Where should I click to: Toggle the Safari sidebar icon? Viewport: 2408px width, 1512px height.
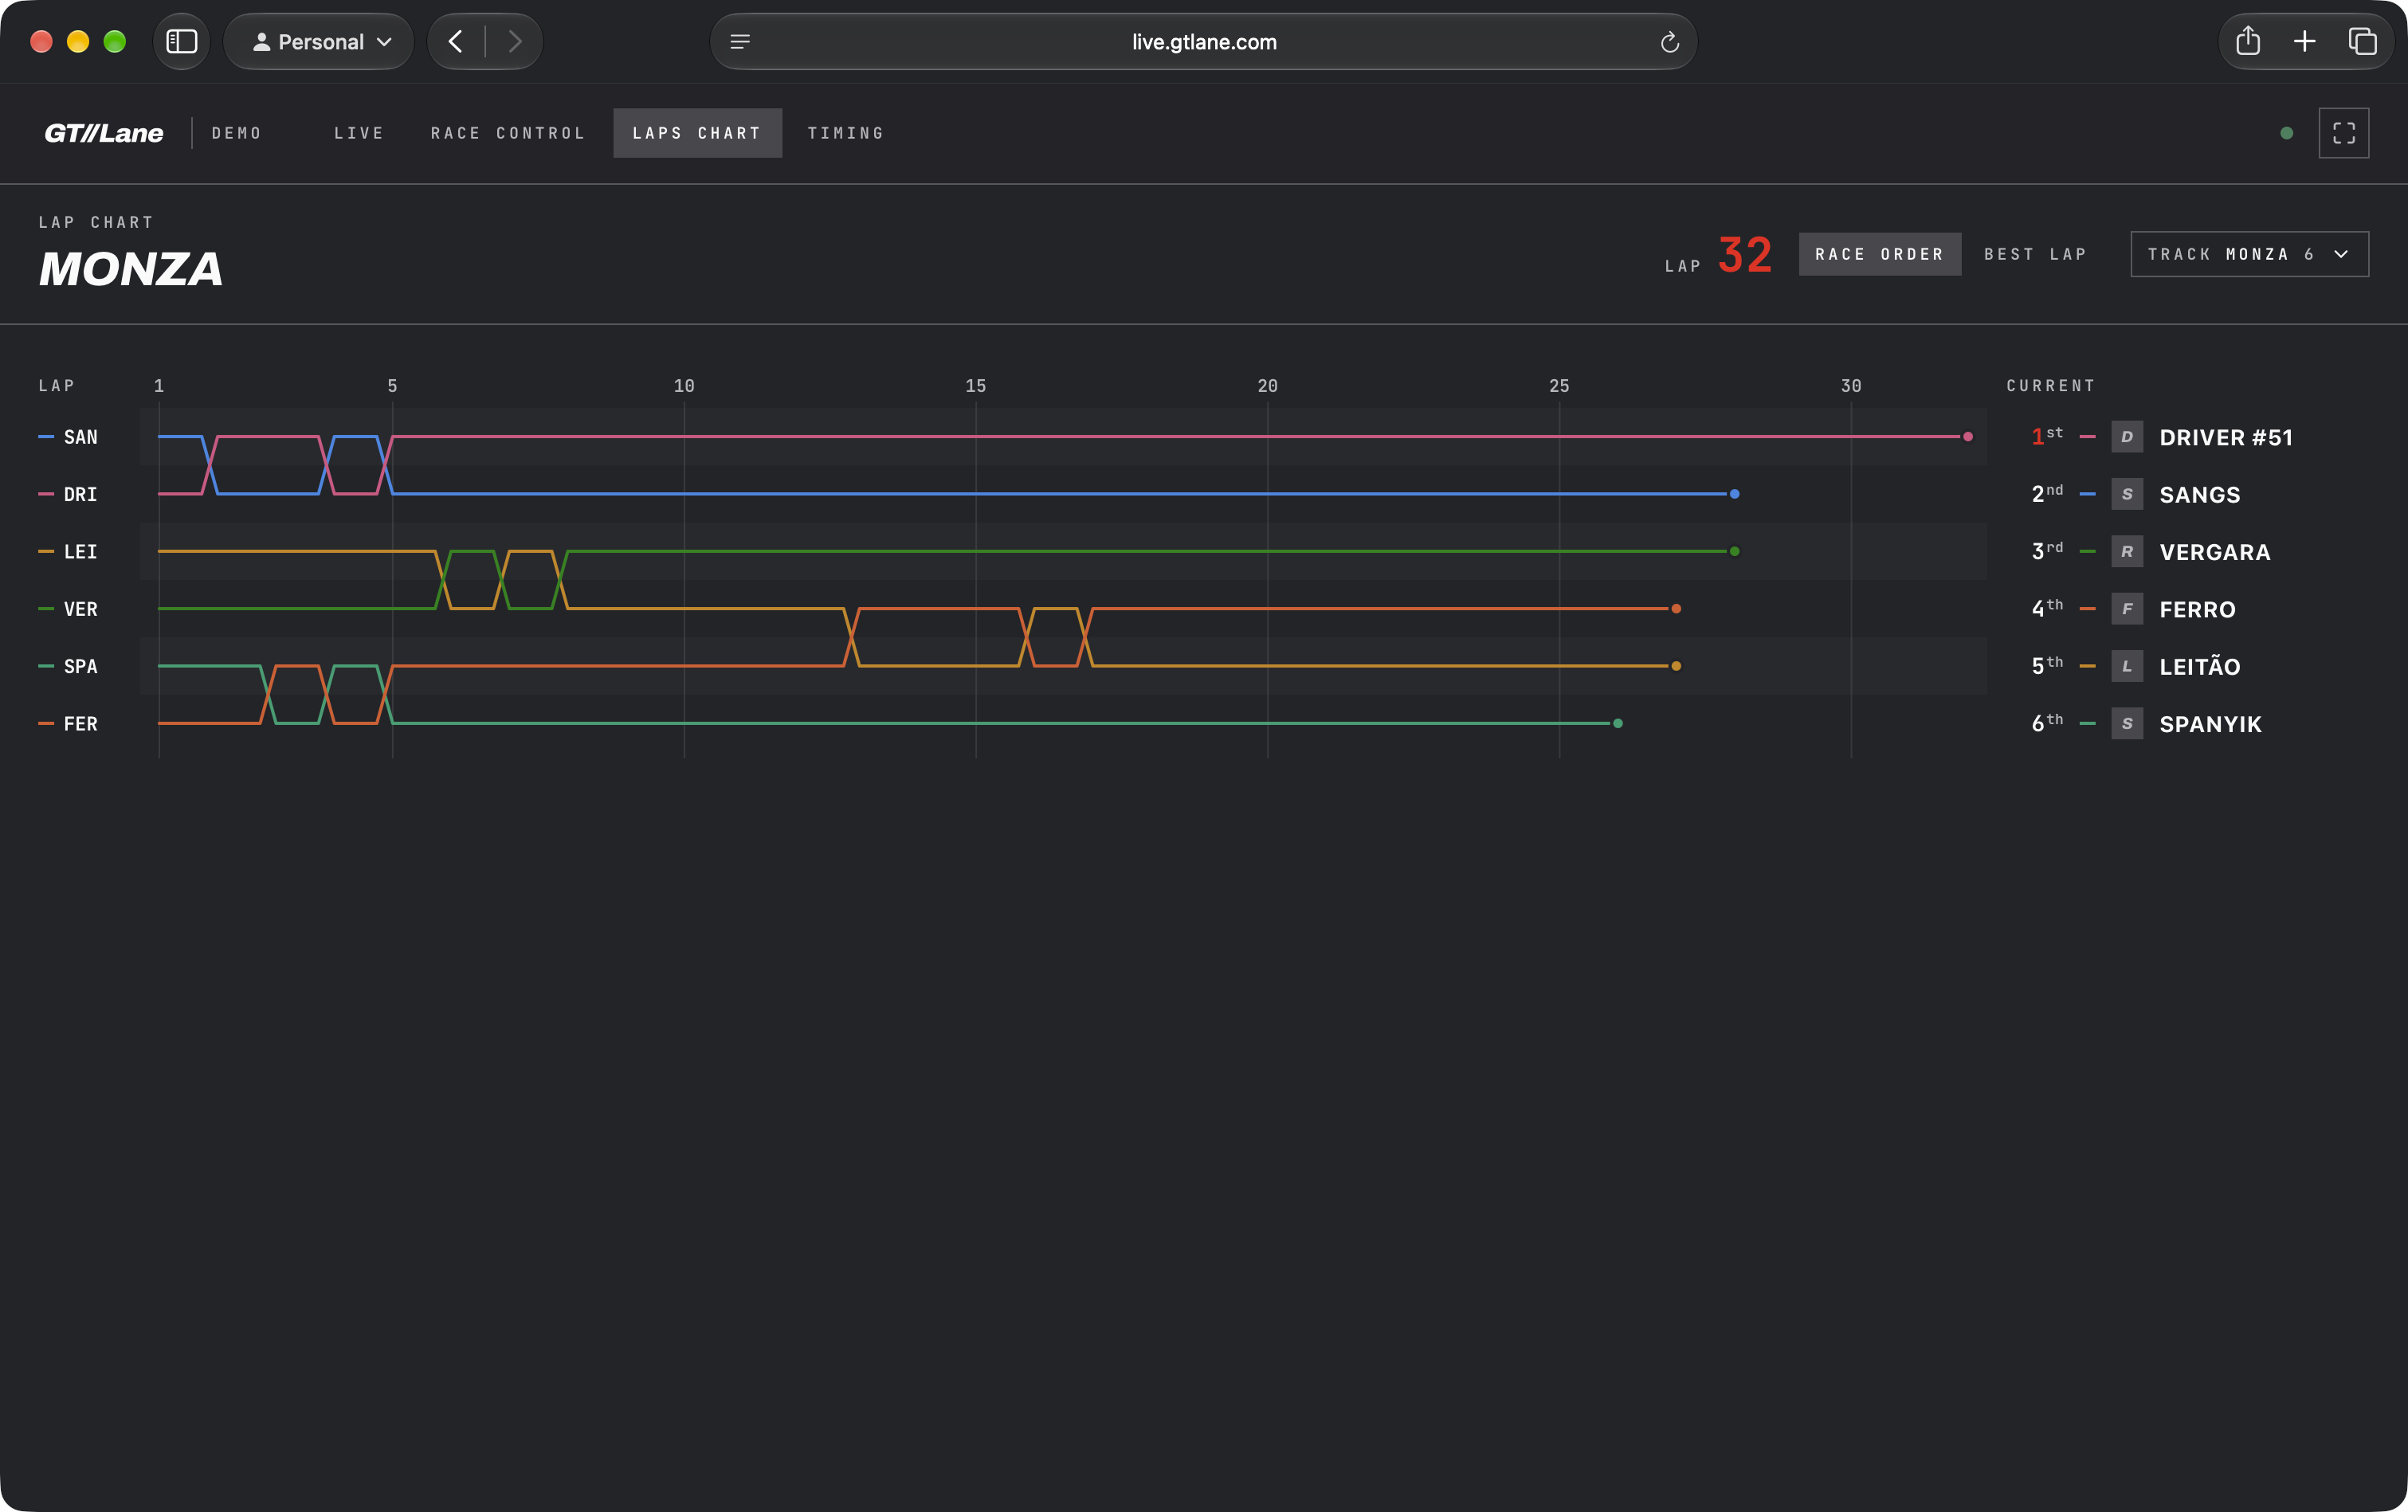point(181,42)
